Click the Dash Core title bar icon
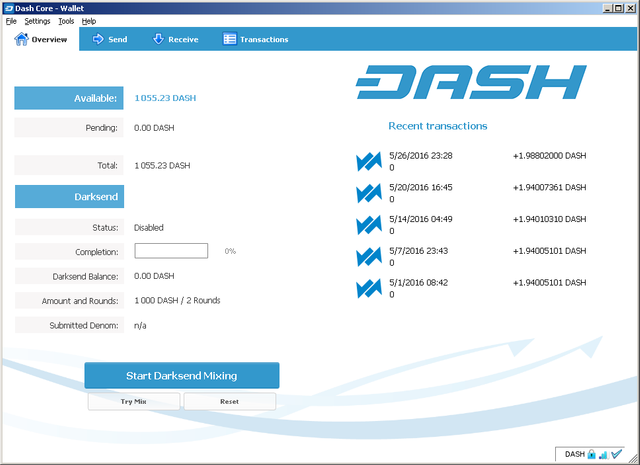 (8, 7)
